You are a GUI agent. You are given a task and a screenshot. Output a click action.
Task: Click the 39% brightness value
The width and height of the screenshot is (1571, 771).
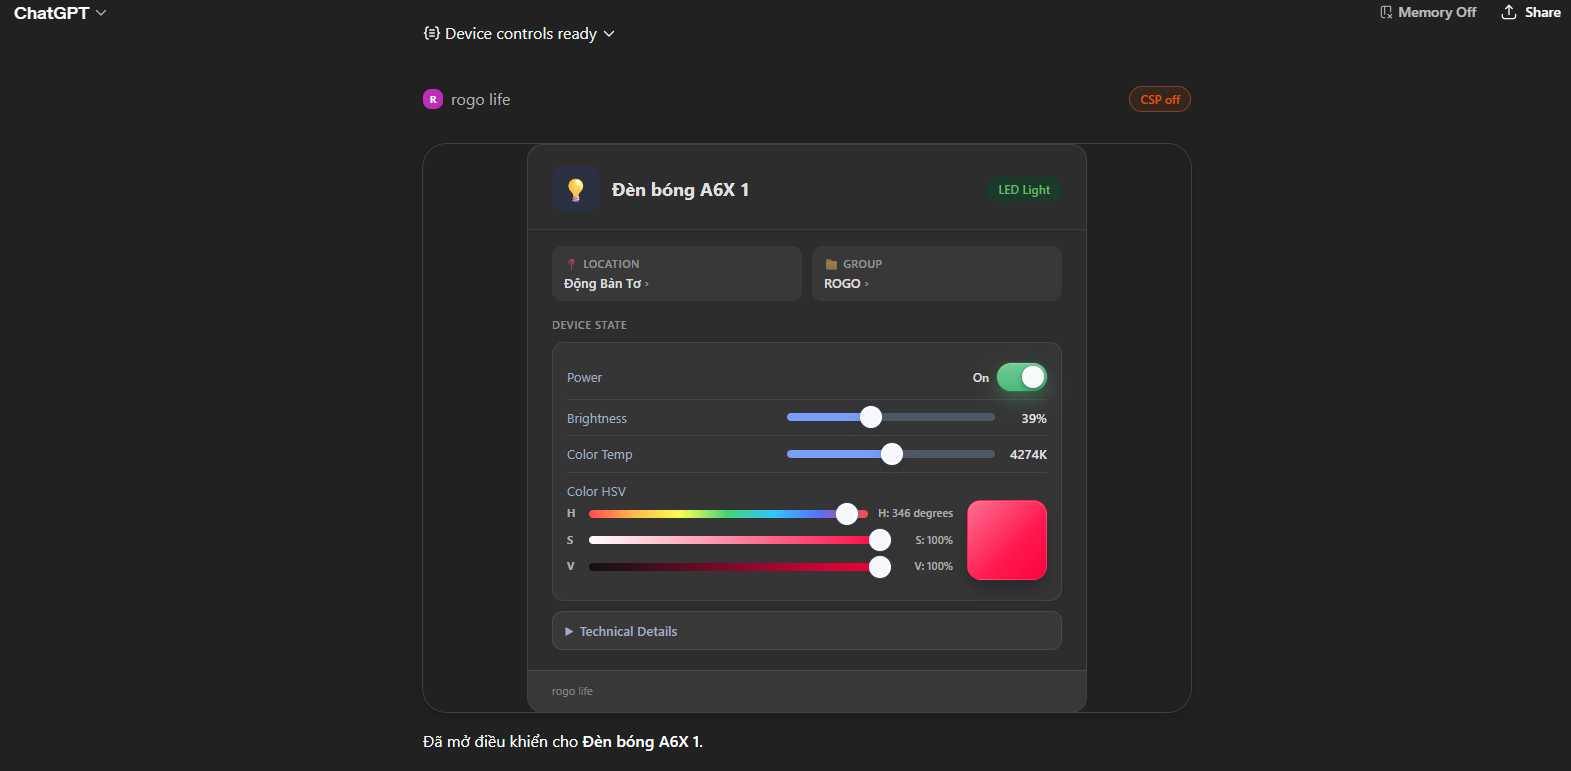point(1034,419)
